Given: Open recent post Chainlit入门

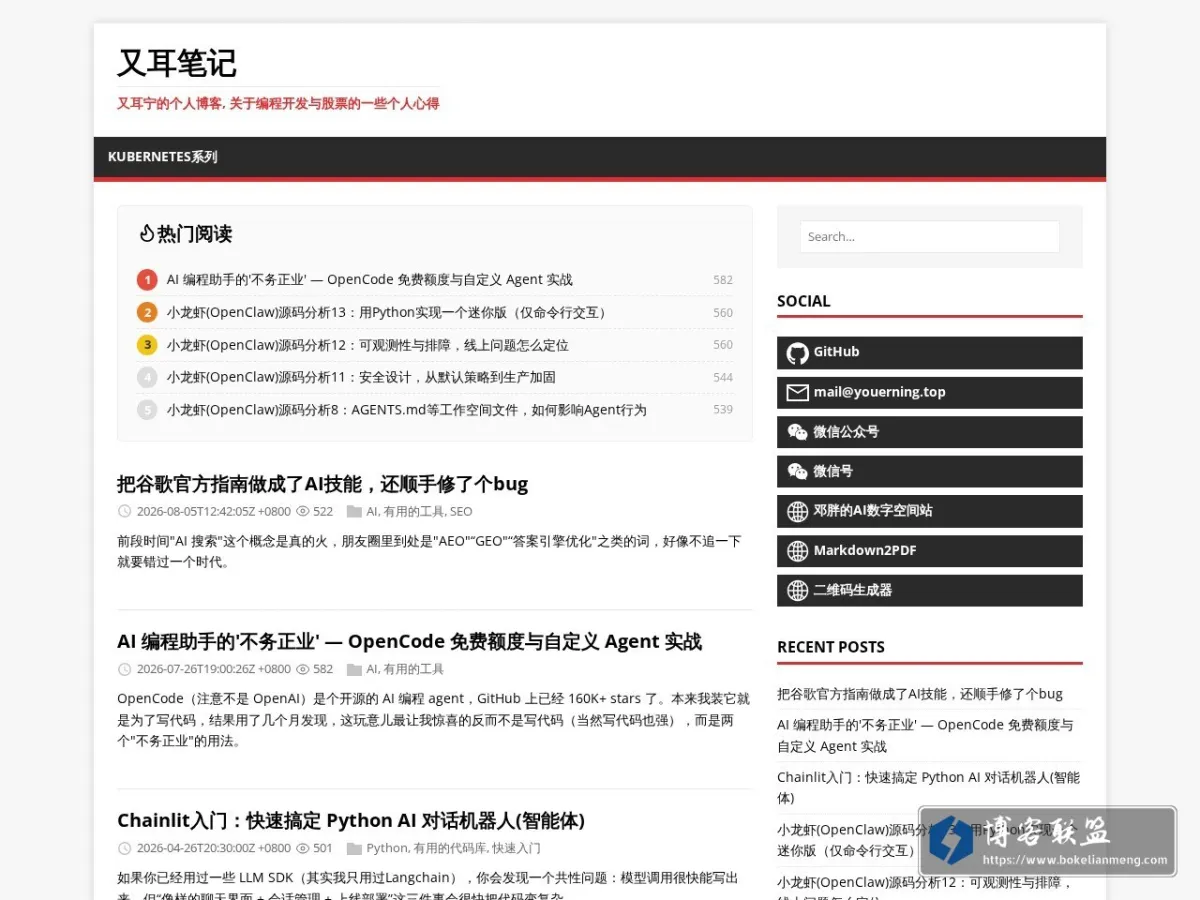Looking at the screenshot, I should [x=928, y=787].
